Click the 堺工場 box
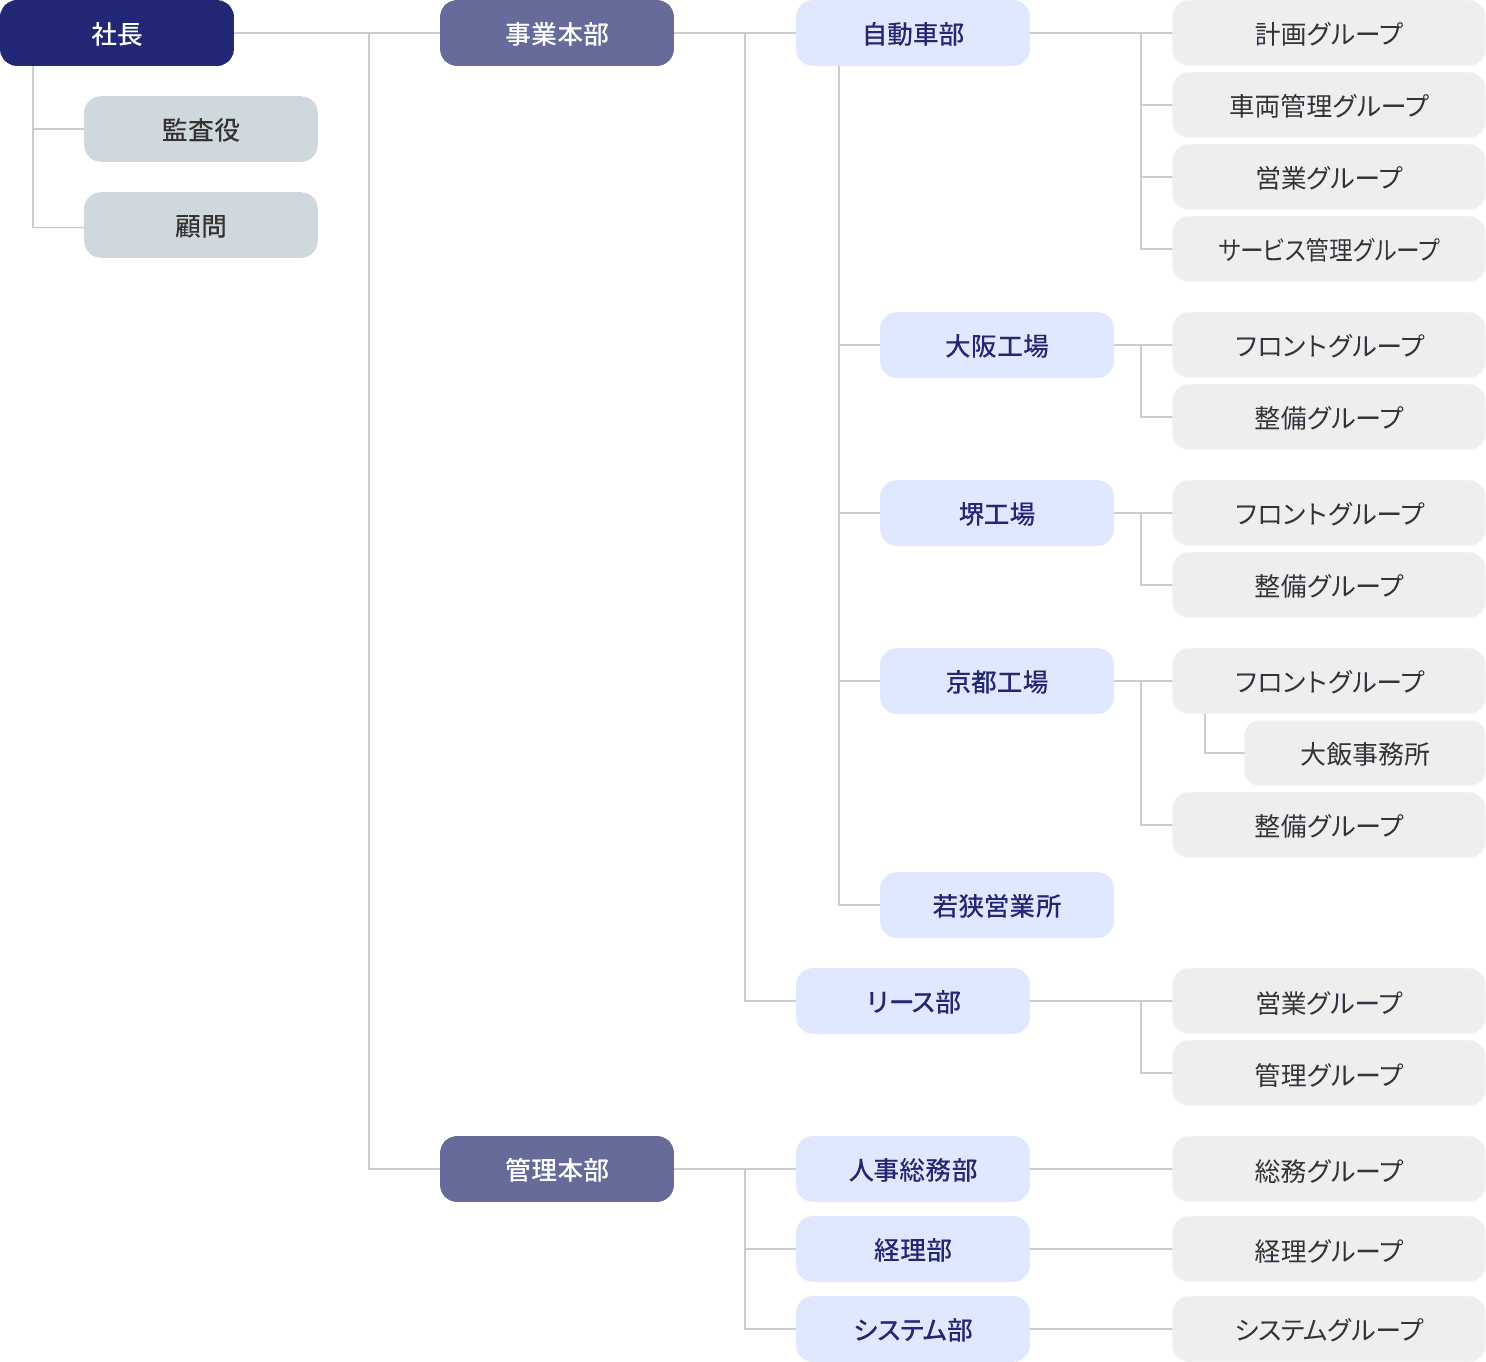 (x=997, y=513)
